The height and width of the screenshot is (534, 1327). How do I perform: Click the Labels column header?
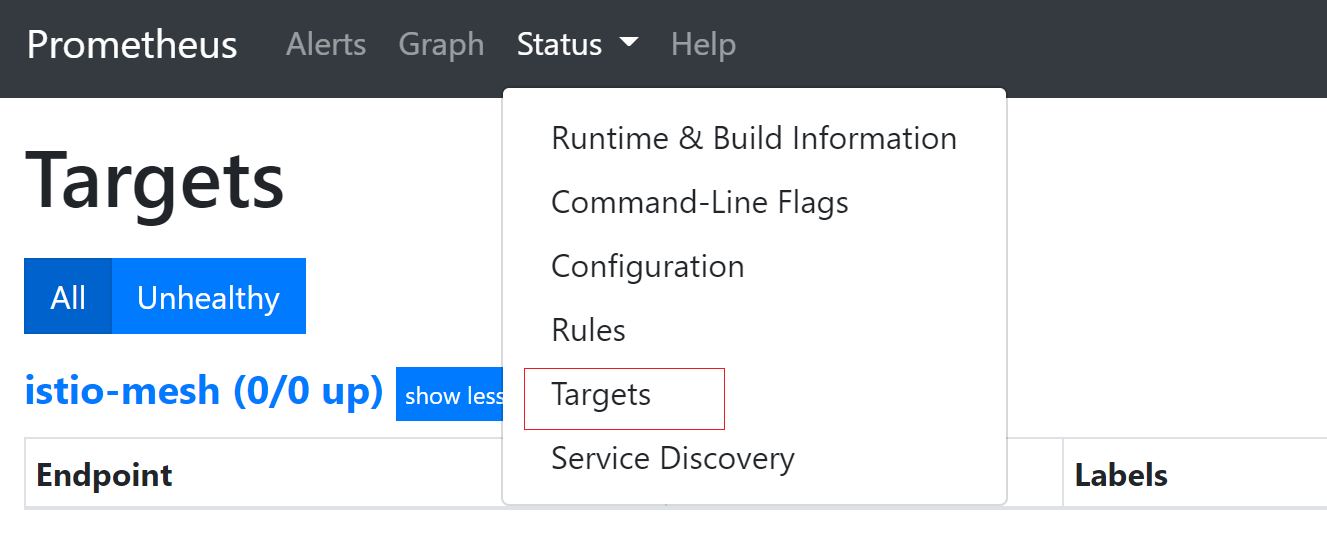pos(1121,474)
